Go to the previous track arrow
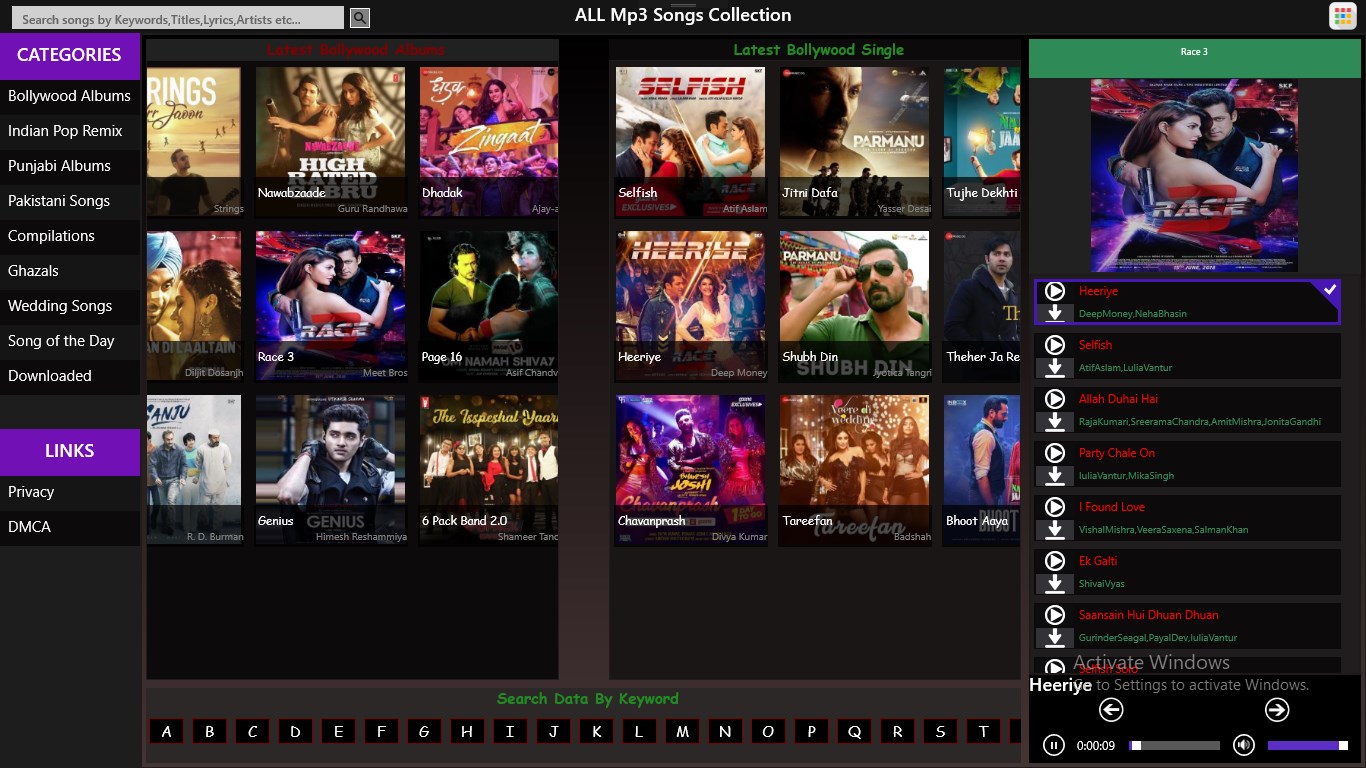The image size is (1366, 768). [1111, 710]
